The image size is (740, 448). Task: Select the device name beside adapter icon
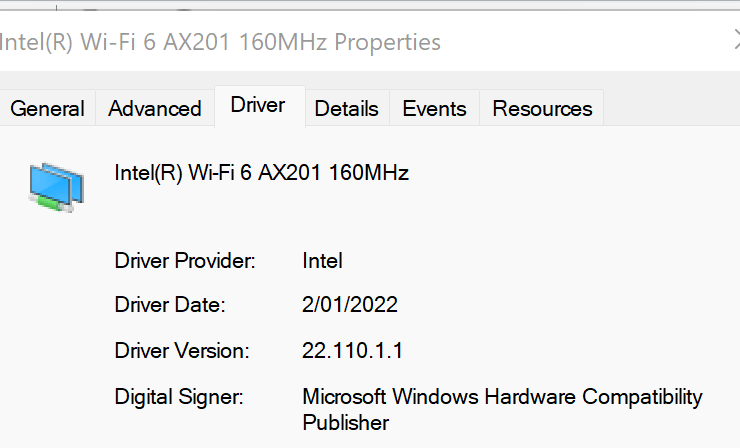point(261,173)
